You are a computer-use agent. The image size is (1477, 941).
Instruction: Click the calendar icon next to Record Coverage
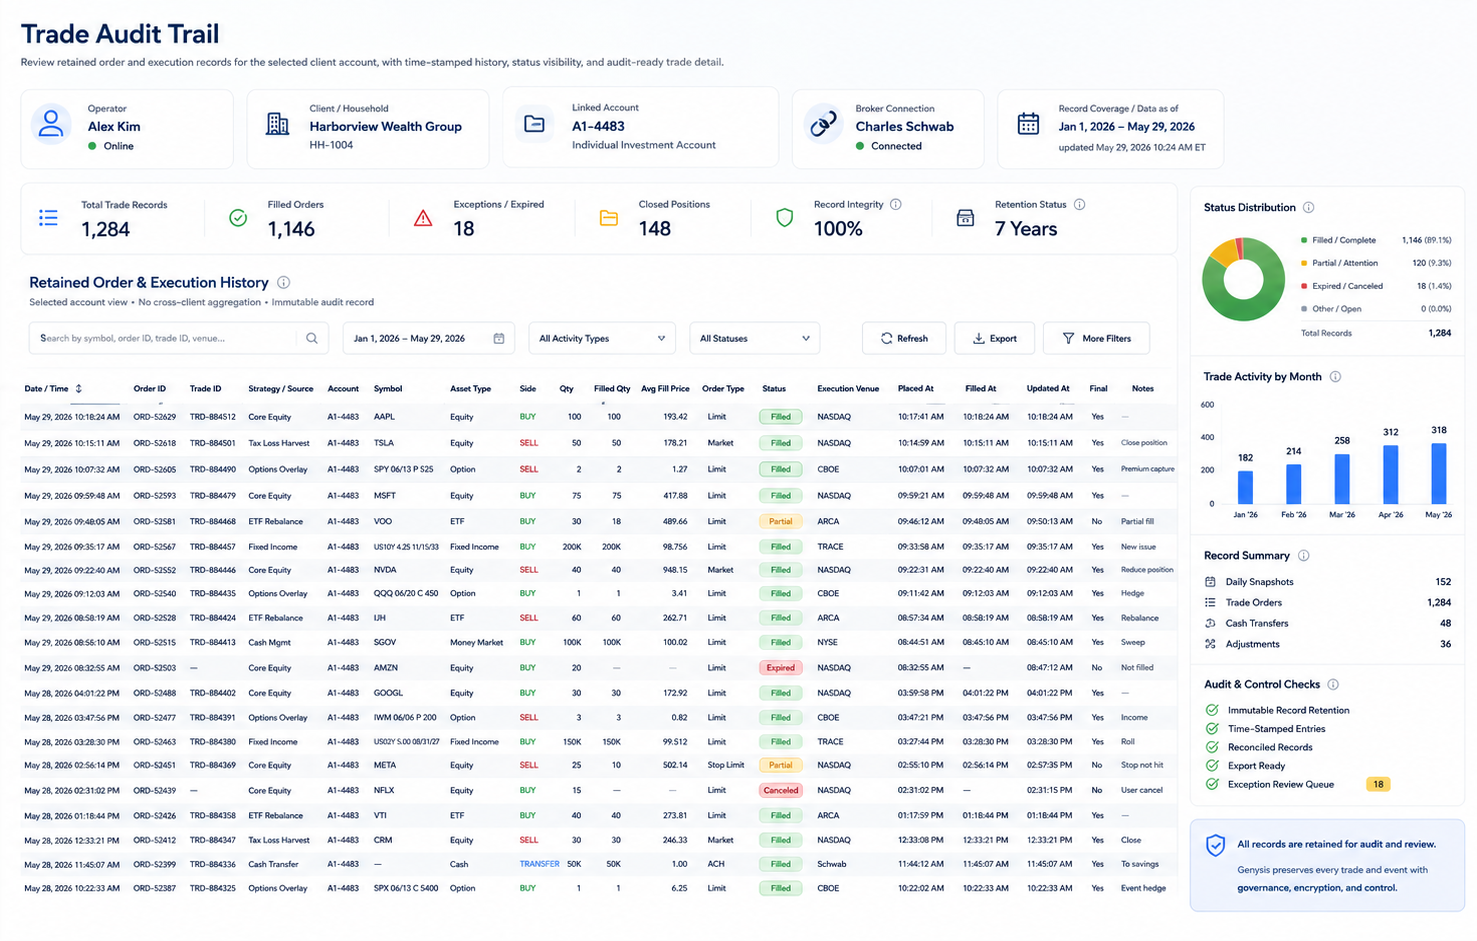[1028, 124]
